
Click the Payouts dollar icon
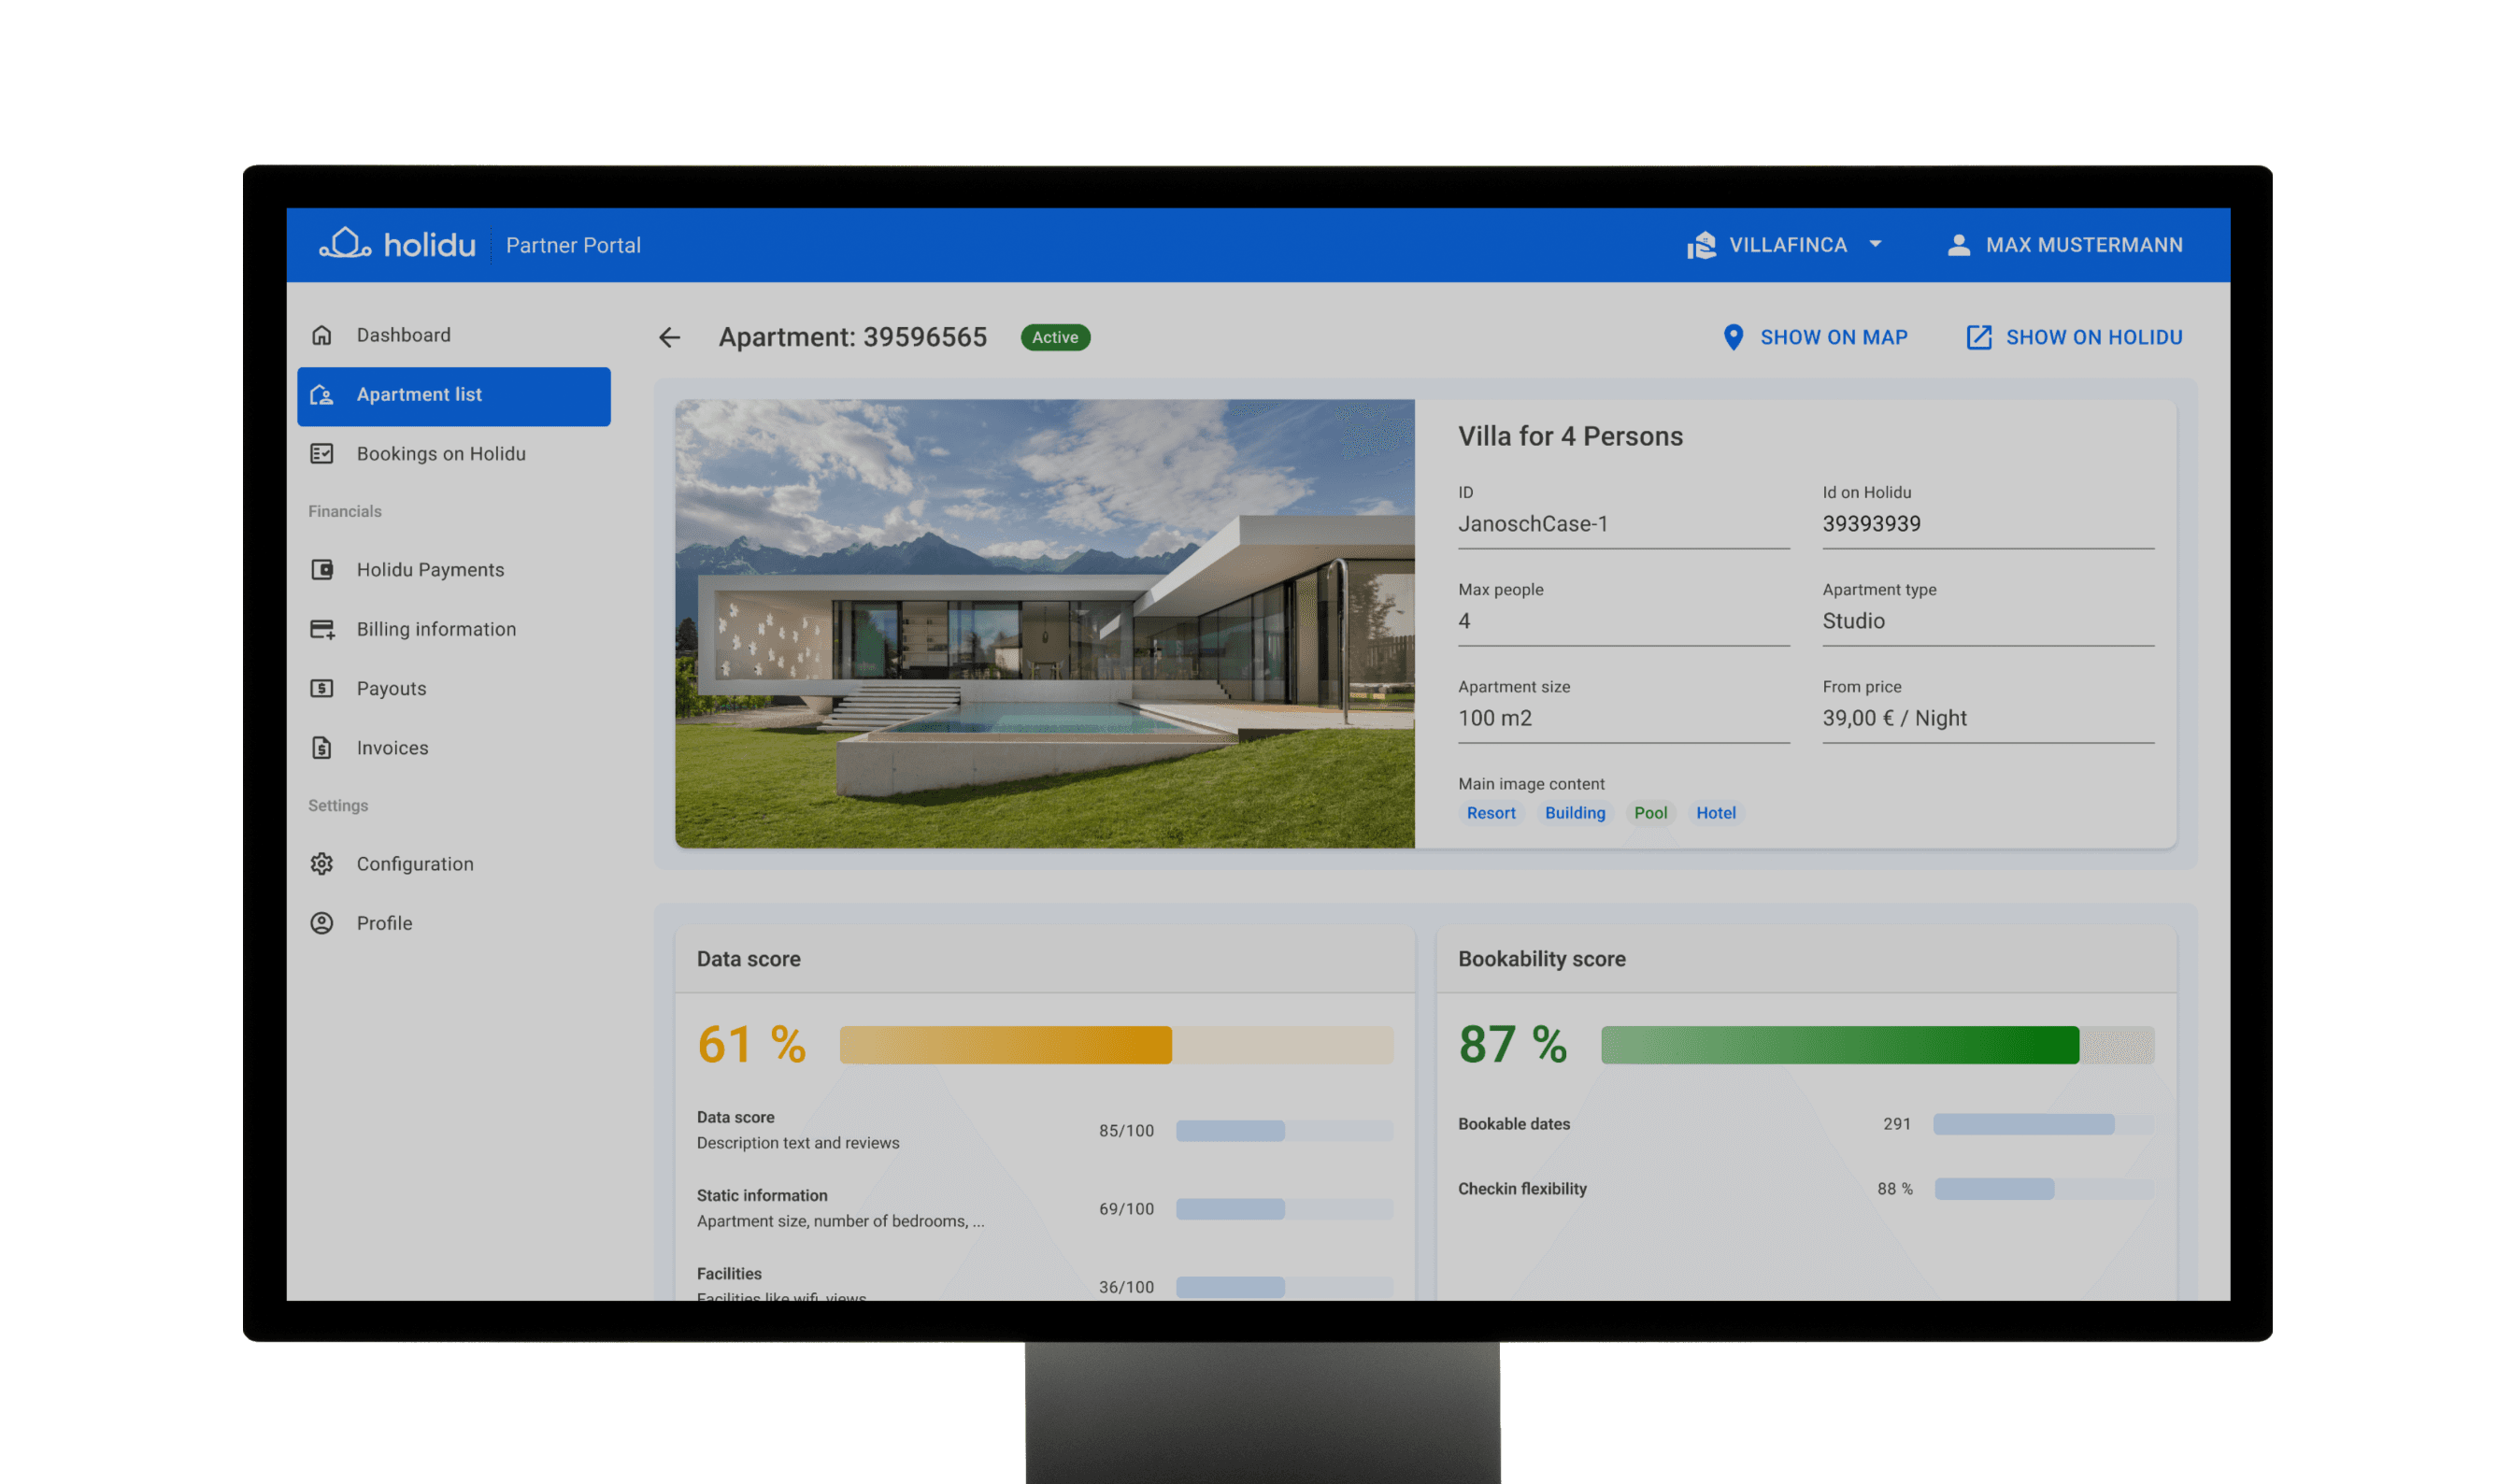(321, 688)
